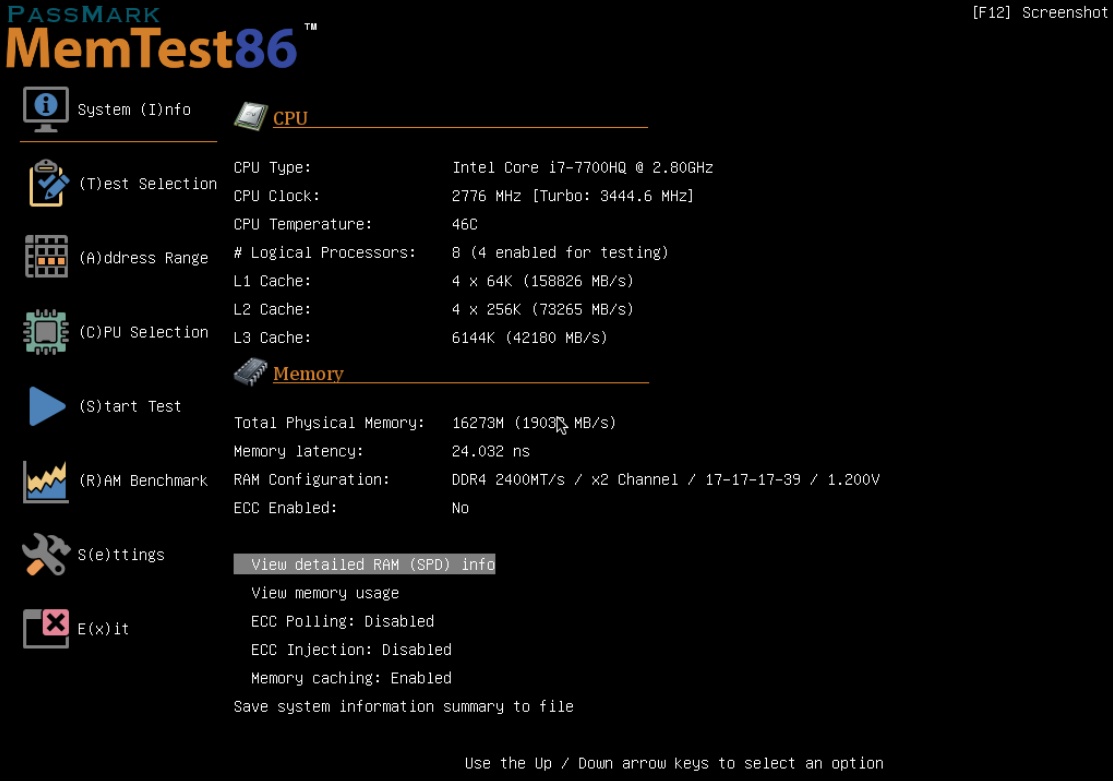Click the L3 Cache: label
The height and width of the screenshot is (781, 1113).
273,338
